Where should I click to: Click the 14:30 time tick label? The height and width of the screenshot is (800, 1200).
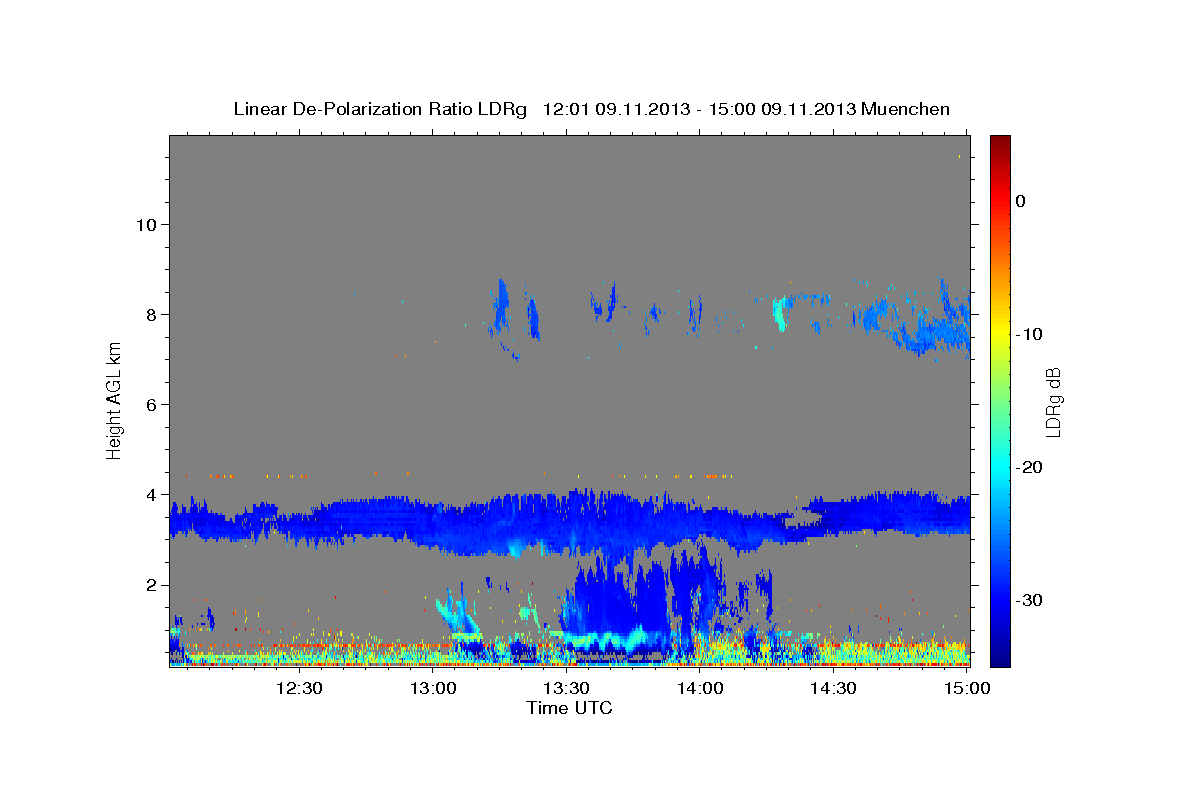tap(833, 688)
